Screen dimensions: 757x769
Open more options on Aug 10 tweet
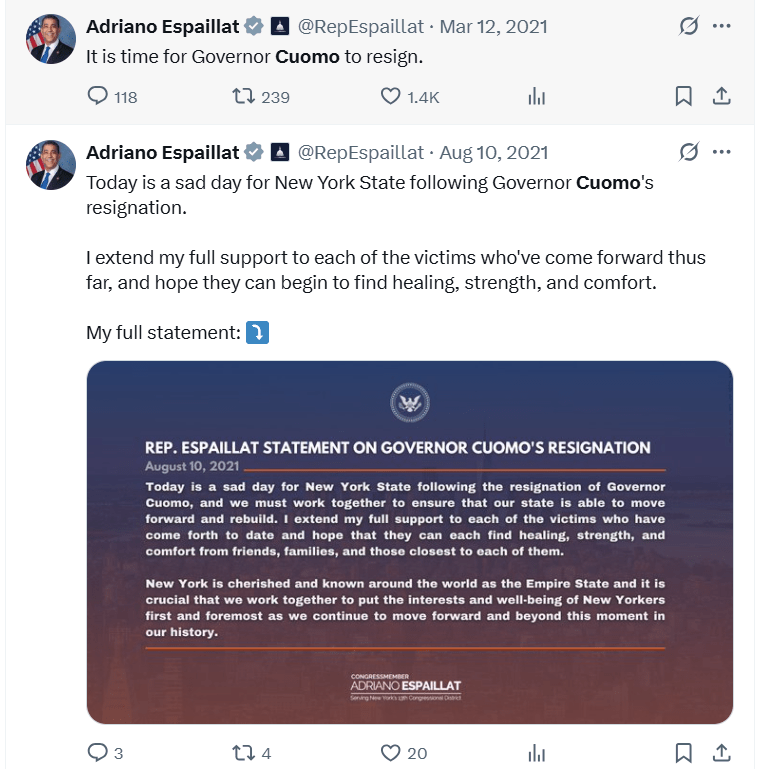(721, 152)
